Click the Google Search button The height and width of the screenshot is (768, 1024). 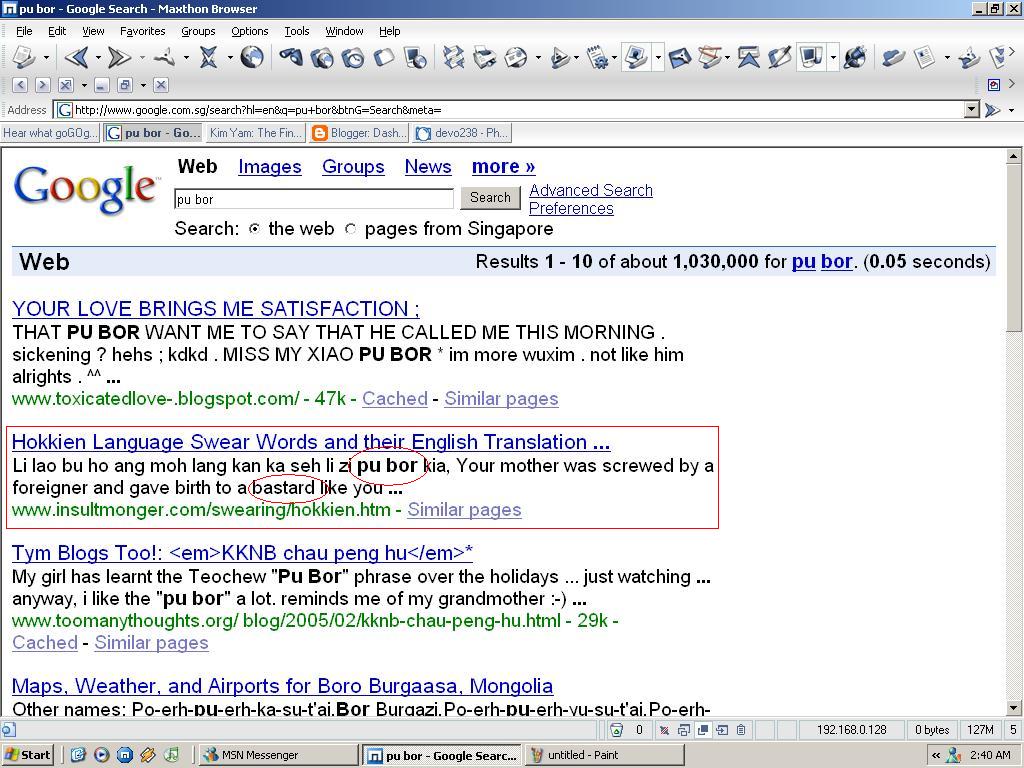click(490, 197)
